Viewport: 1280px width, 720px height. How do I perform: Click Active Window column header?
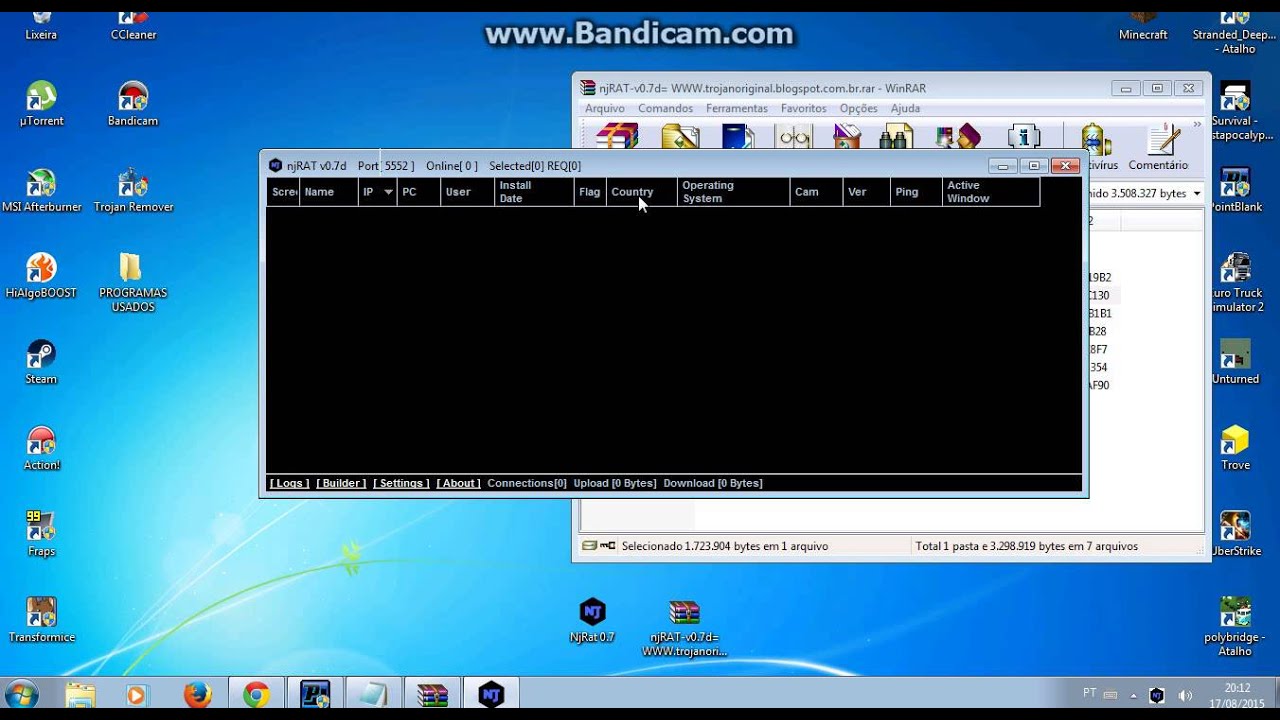pos(991,192)
